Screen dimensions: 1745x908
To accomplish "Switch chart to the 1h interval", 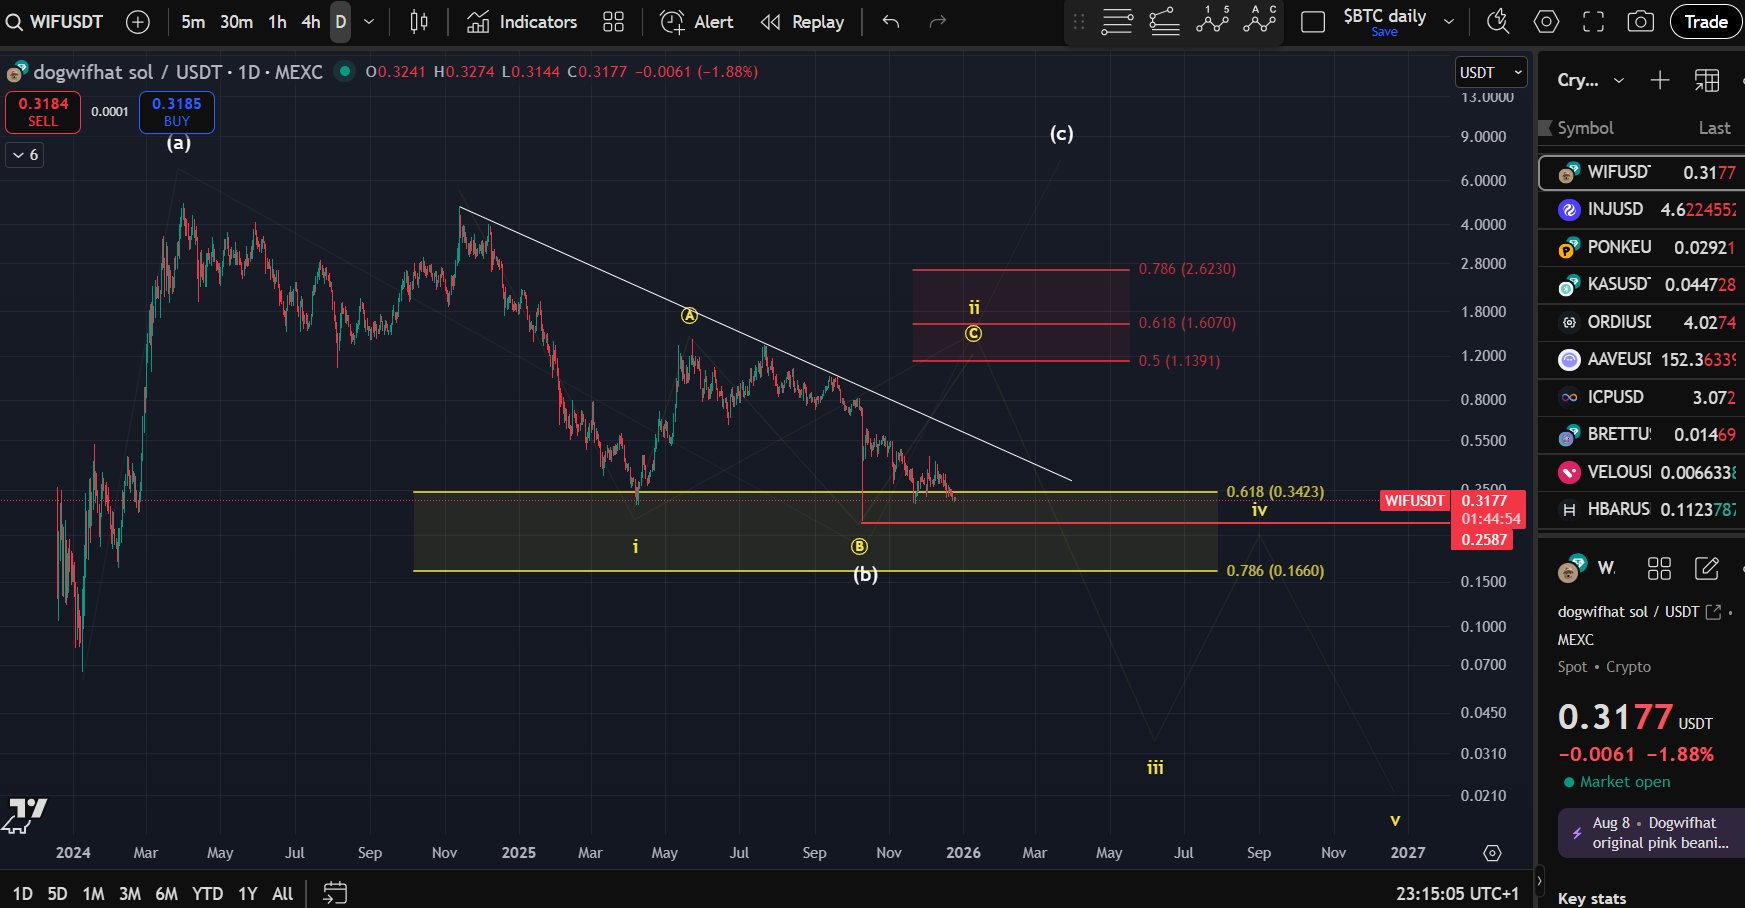I will coord(277,22).
